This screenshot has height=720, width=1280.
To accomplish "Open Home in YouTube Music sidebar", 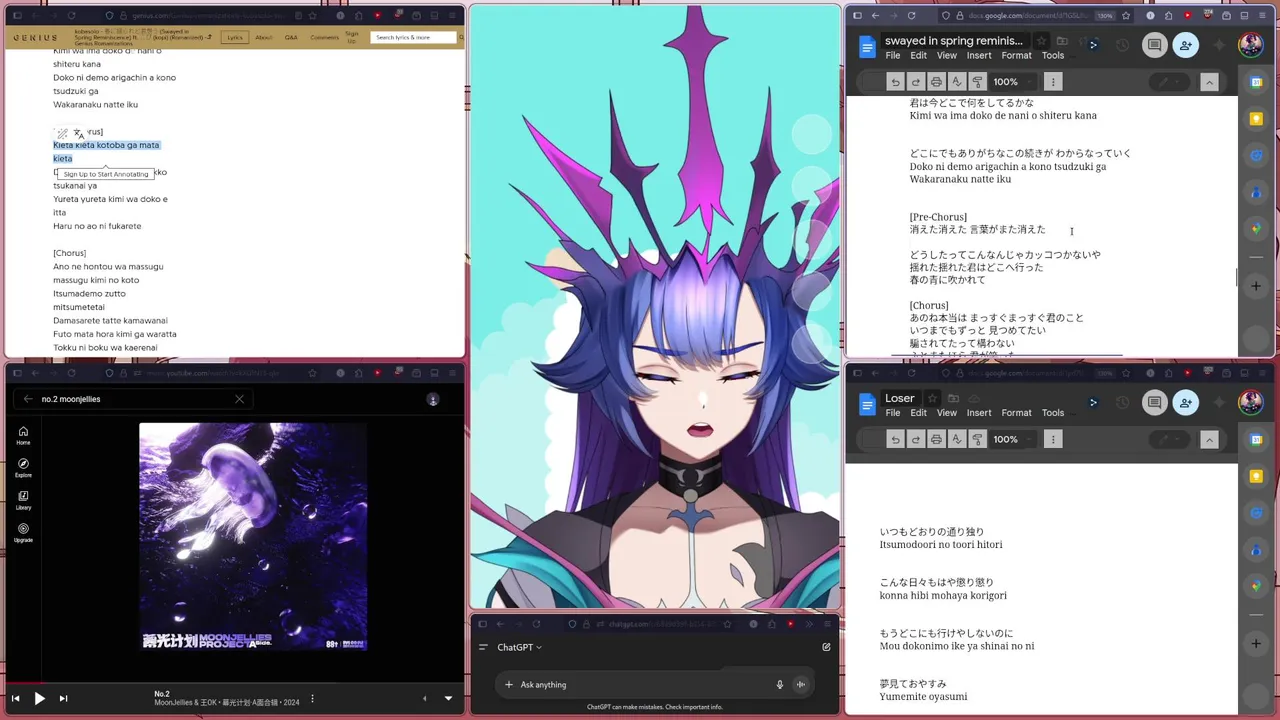I will 23,435.
